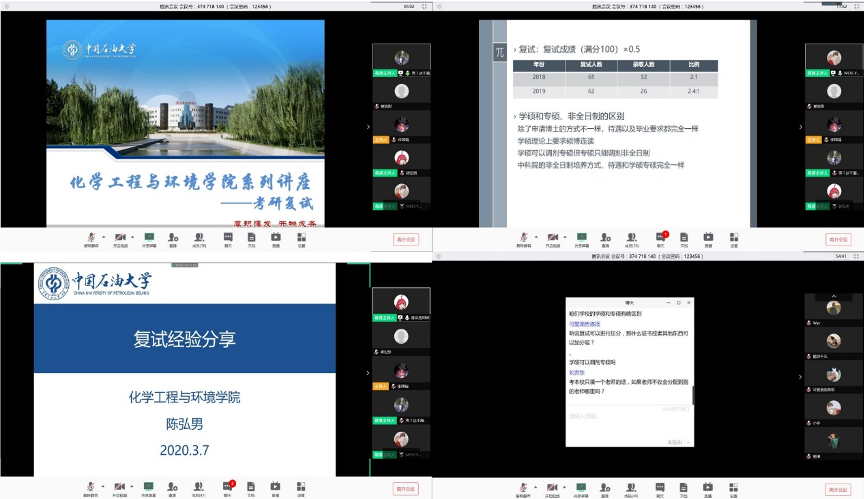Toggle fullscreen icon in chat-popup window title bar
This screenshot has width=864, height=499.
[856, 256]
